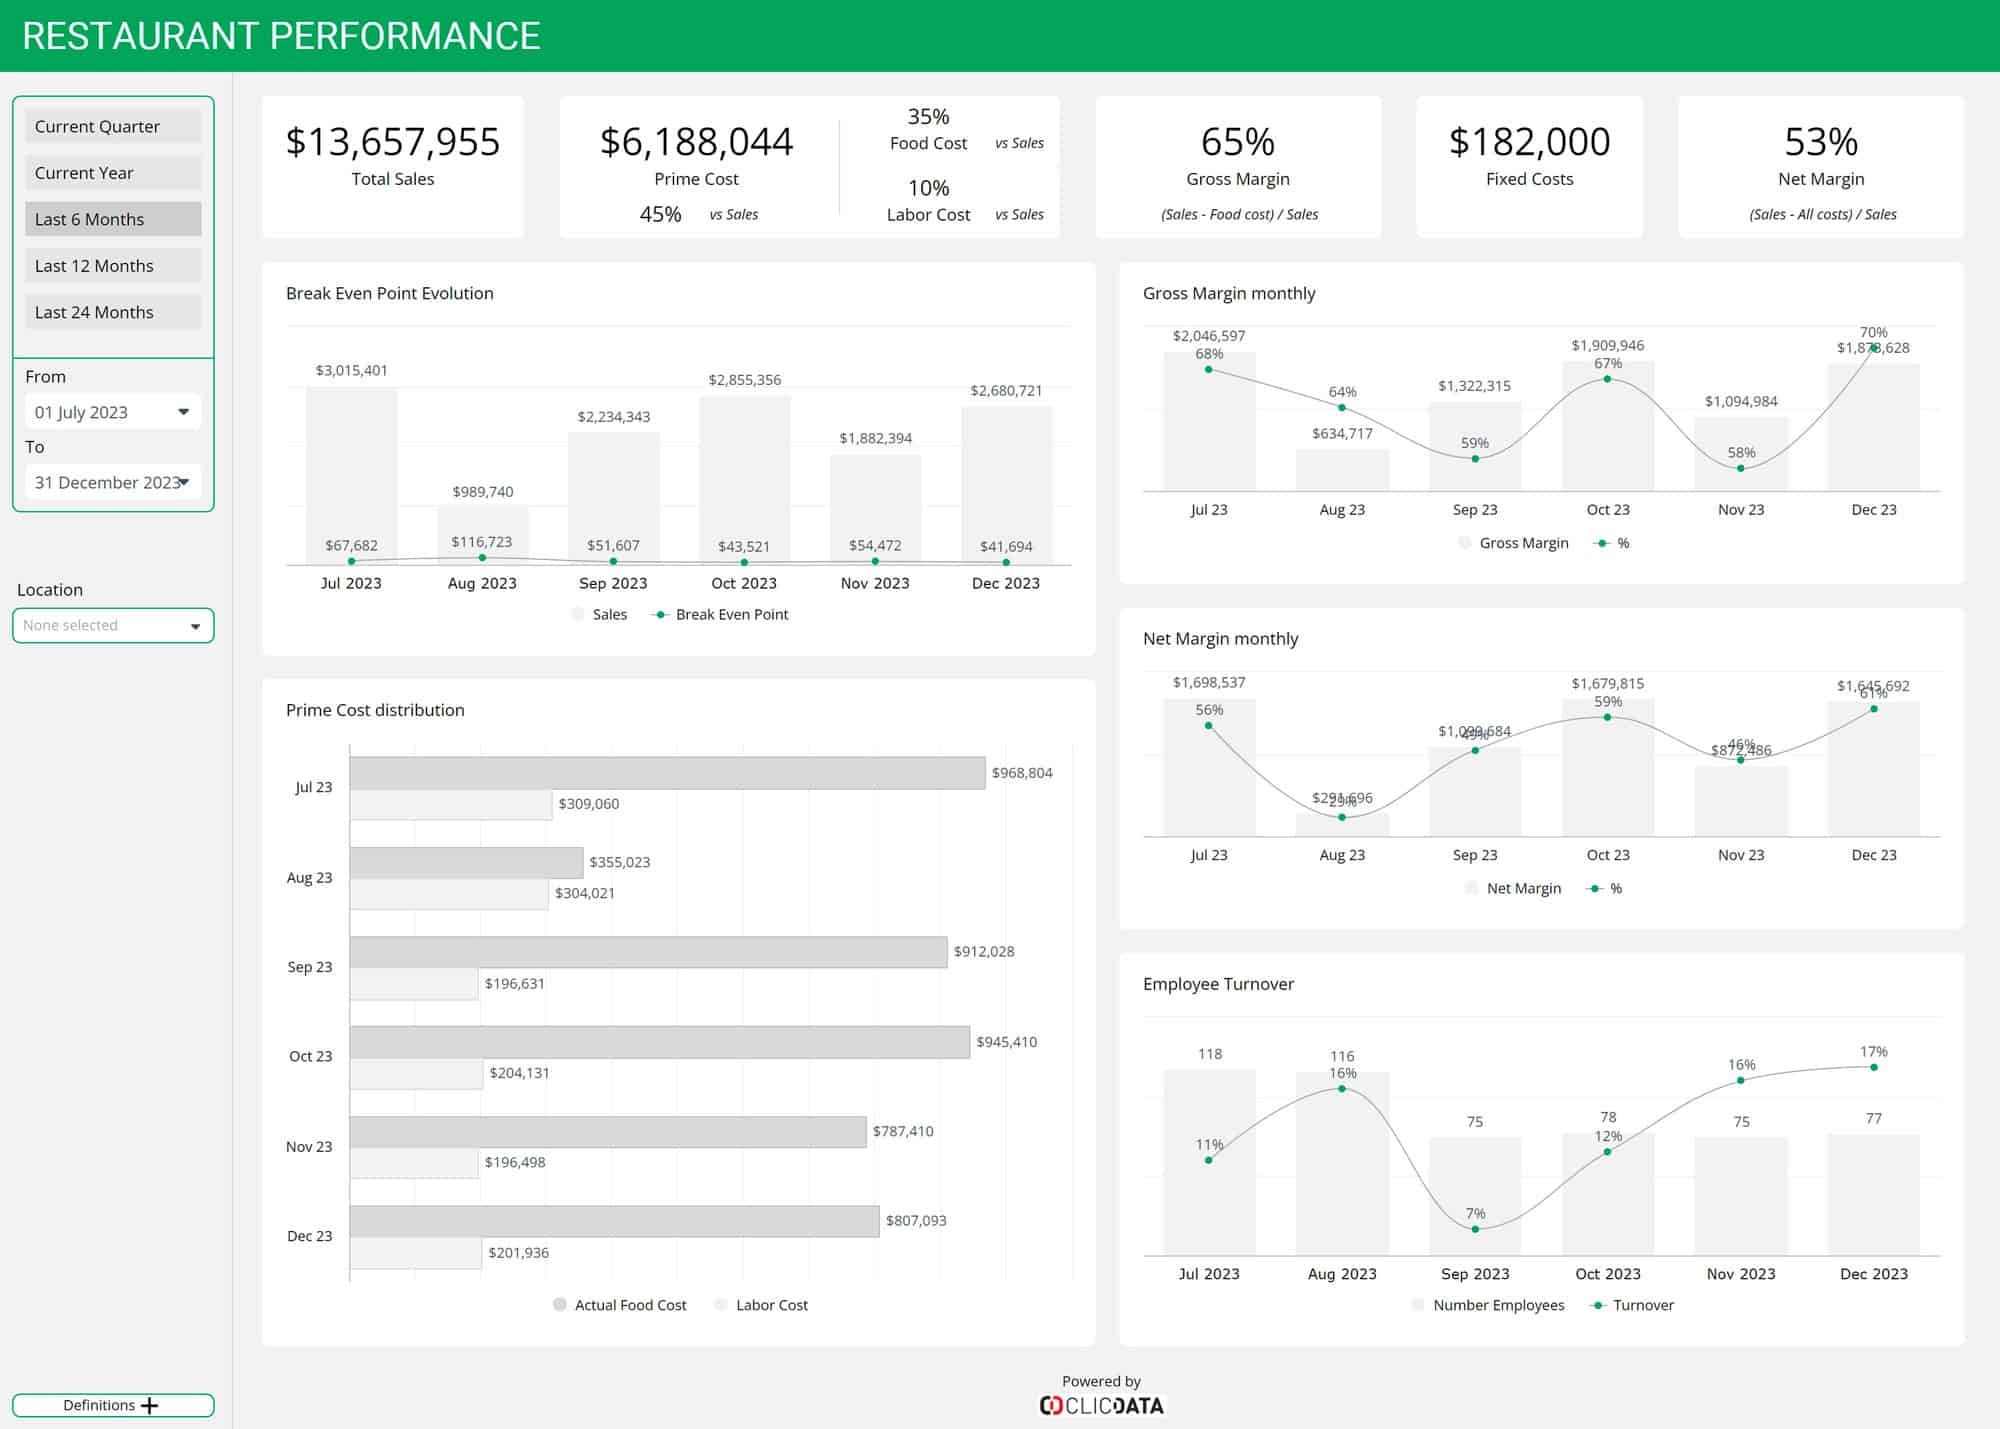Switch to Last 12 Months view
2000x1429 pixels.
tap(112, 265)
